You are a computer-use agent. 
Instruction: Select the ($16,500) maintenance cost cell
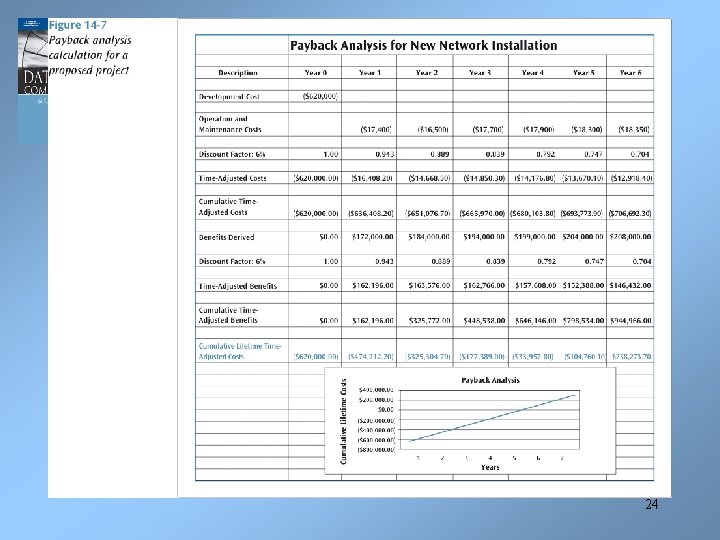pos(433,130)
